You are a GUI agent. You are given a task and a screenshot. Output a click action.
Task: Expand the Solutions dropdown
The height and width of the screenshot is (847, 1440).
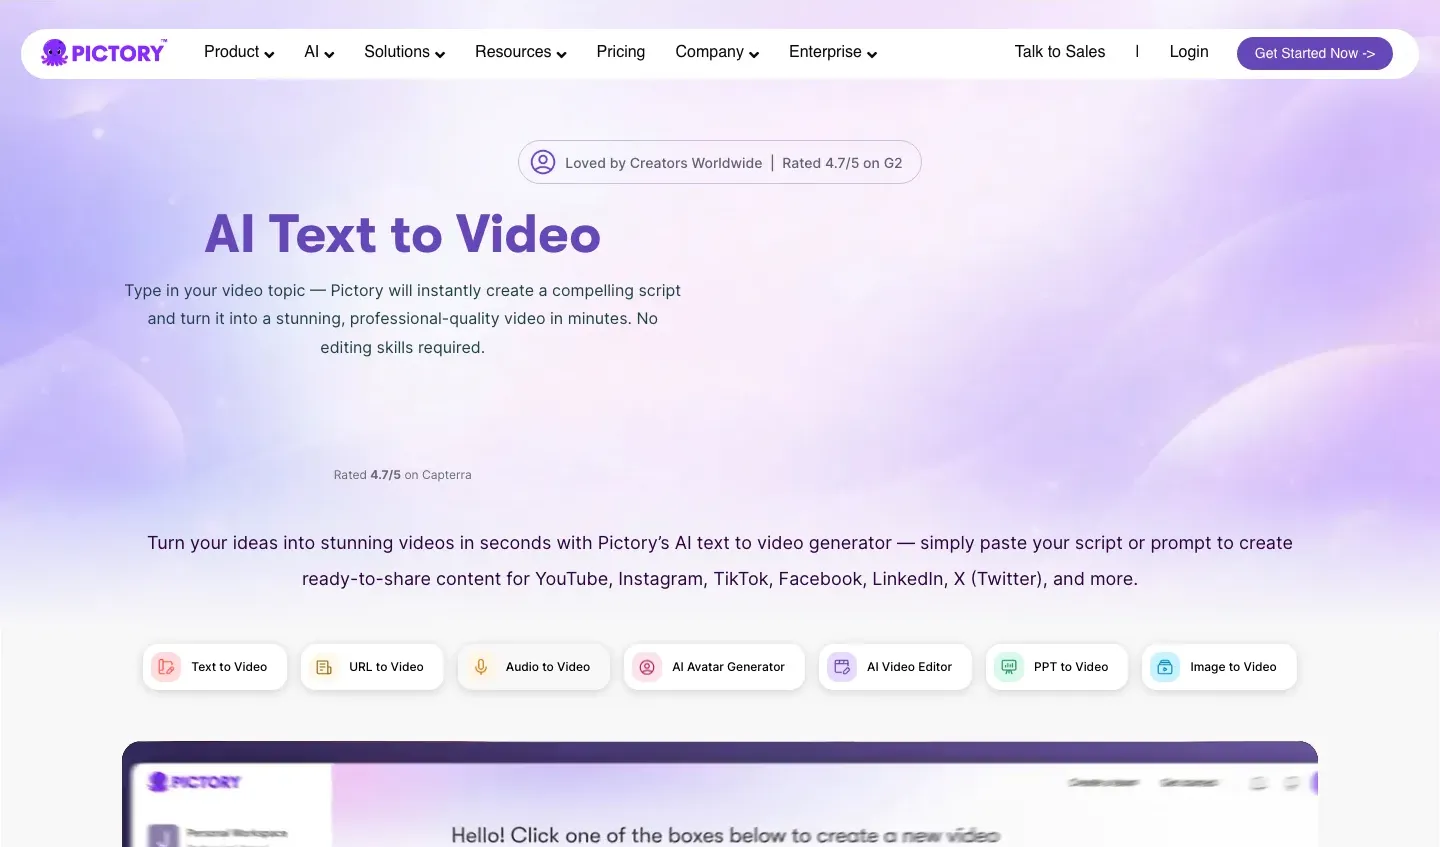404,52
